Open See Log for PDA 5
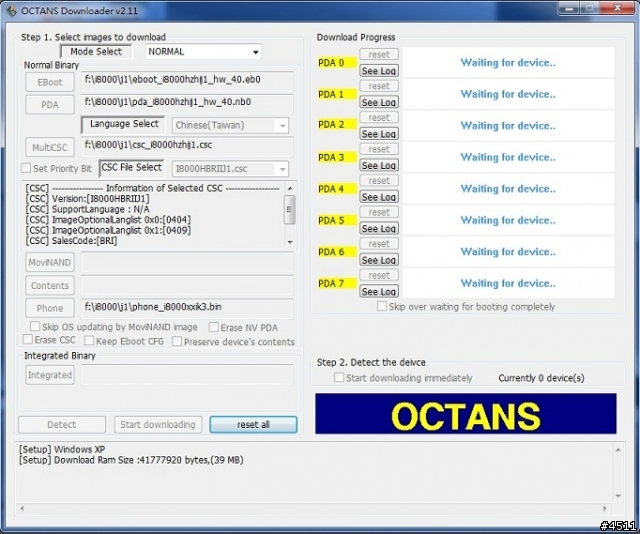This screenshot has height=534, width=640. (379, 229)
